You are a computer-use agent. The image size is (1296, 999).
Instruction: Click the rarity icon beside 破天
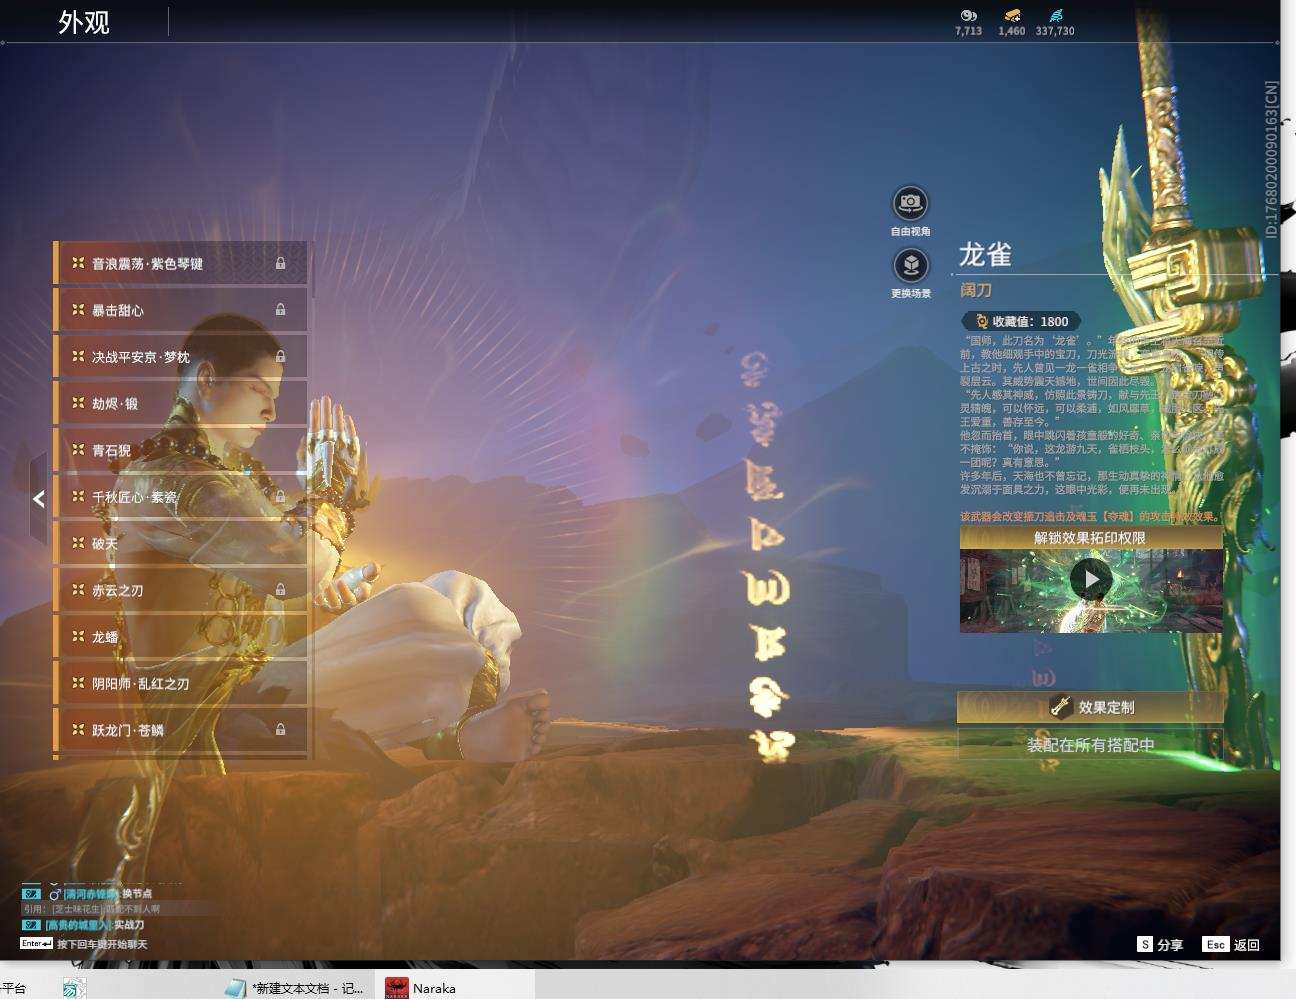78,543
